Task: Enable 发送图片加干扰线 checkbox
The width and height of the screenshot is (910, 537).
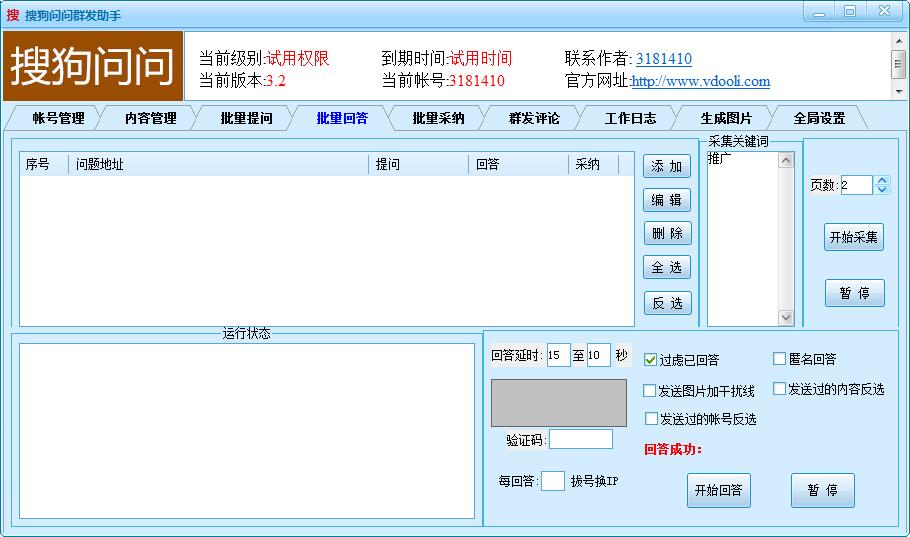Action: pyautogui.click(x=651, y=391)
